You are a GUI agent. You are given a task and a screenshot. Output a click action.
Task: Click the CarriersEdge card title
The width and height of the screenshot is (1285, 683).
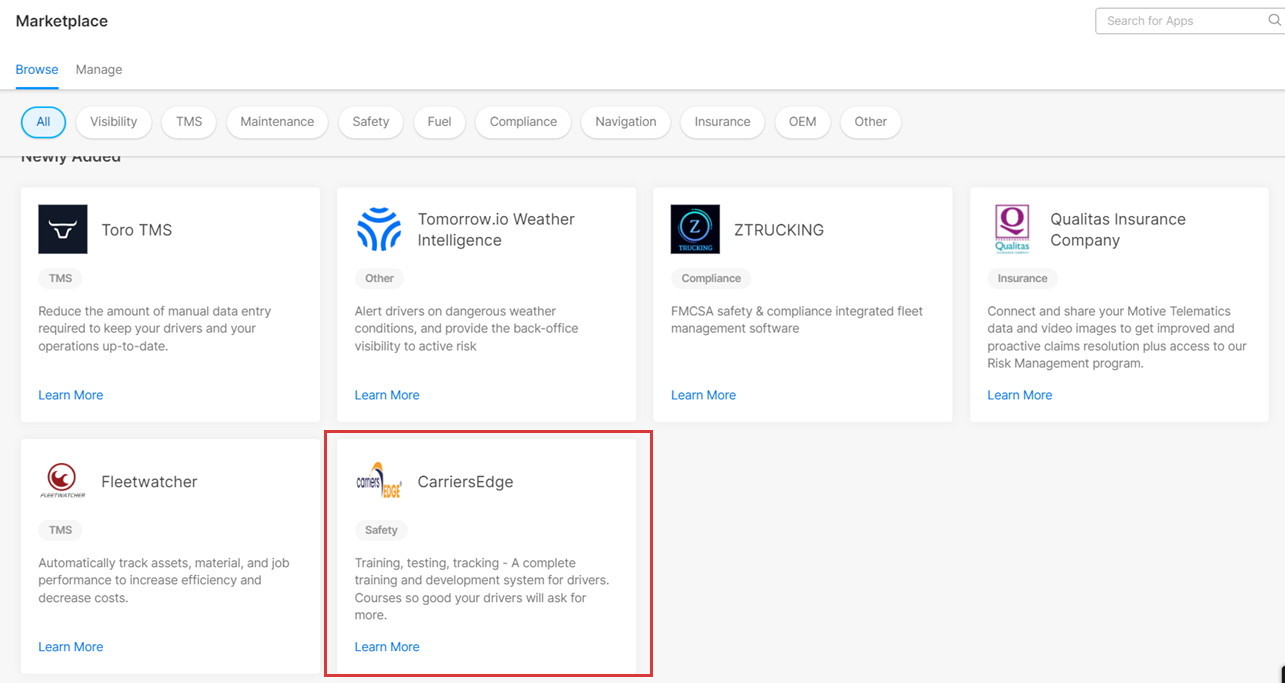(x=465, y=482)
